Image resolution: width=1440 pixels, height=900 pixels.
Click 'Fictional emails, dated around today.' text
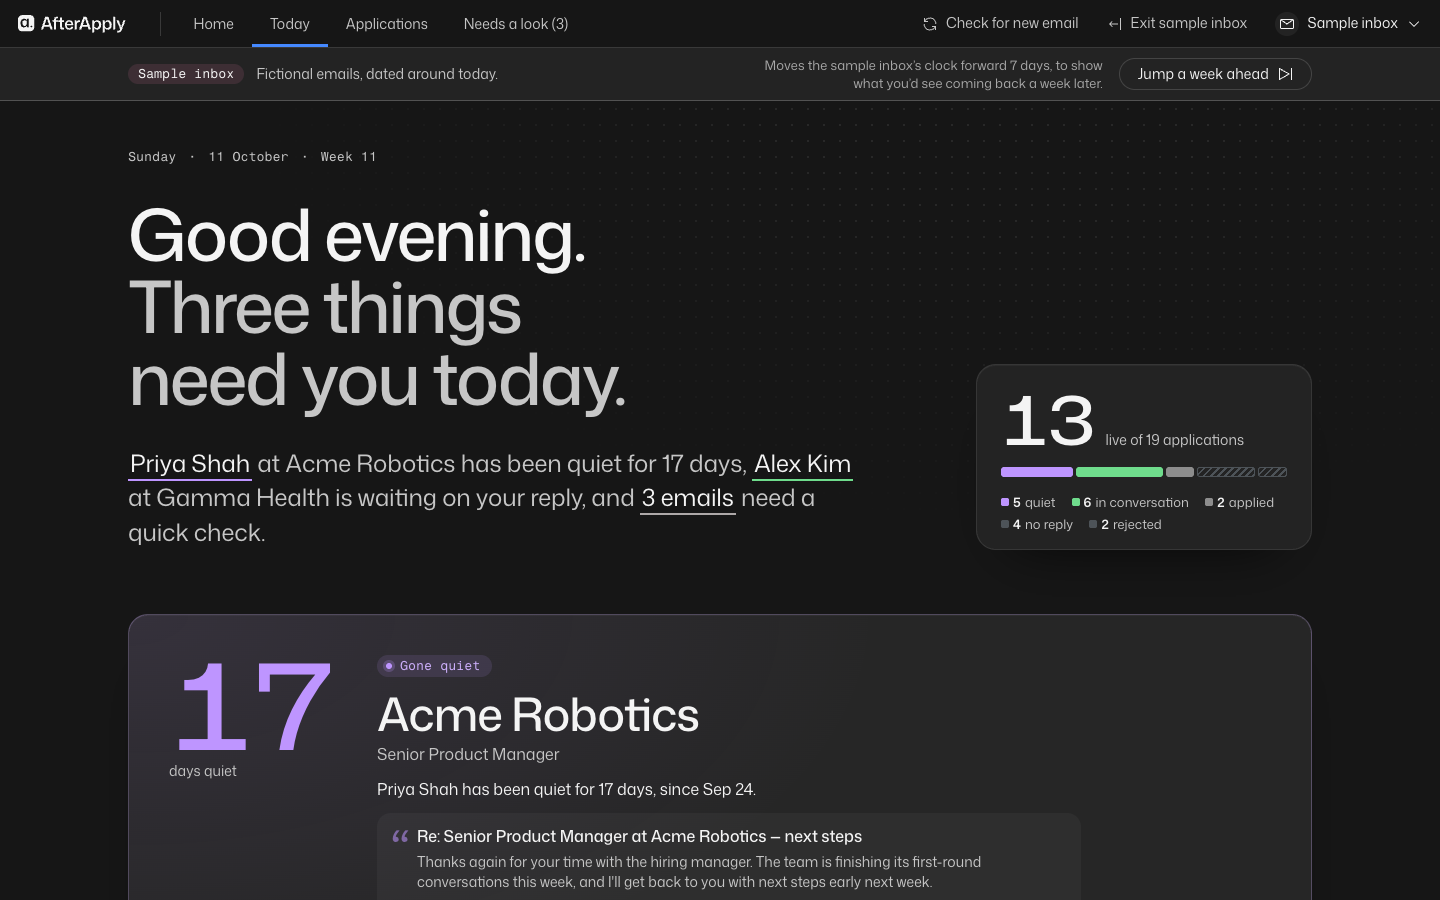pyautogui.click(x=377, y=74)
